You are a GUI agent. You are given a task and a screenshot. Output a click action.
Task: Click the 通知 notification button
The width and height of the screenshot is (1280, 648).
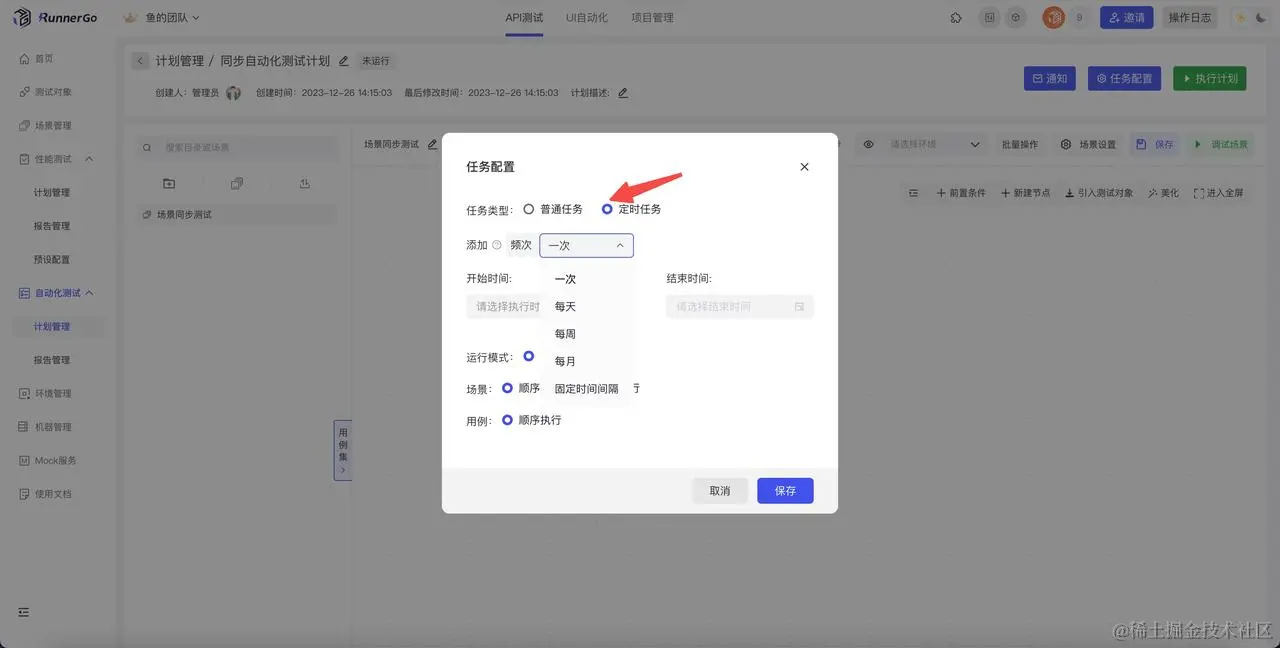(x=1049, y=78)
